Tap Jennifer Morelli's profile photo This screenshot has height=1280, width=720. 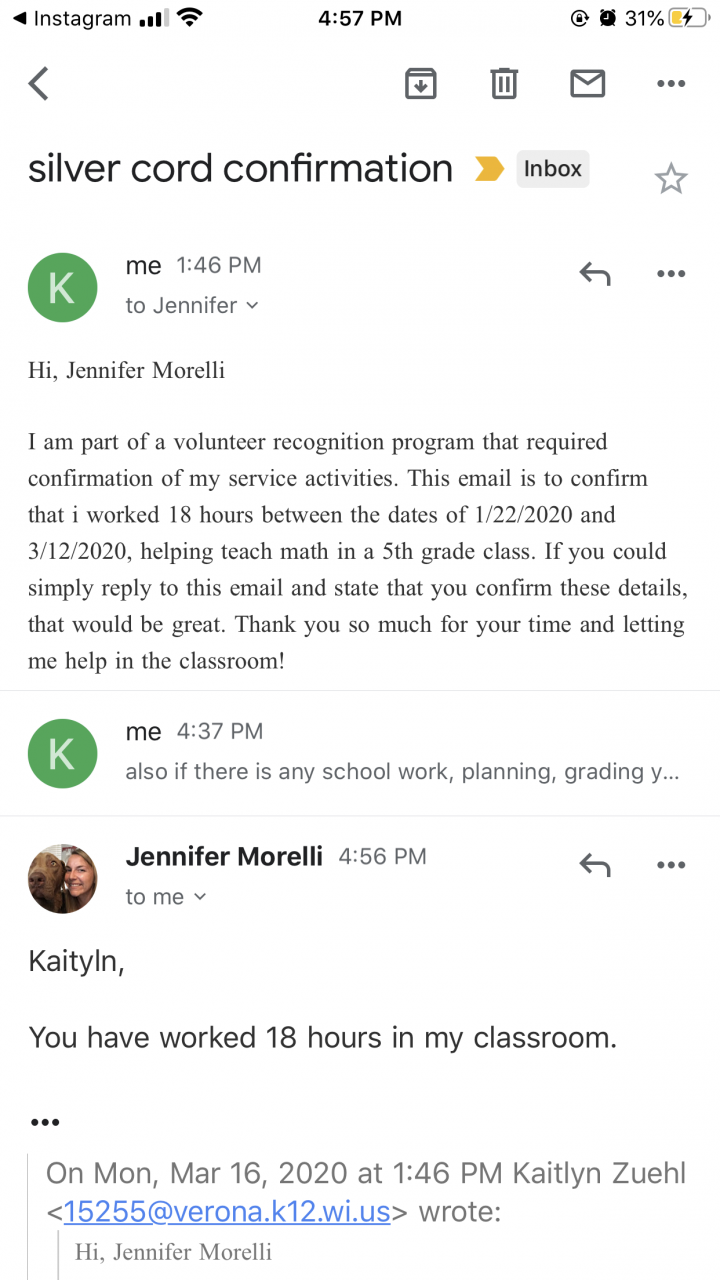62,878
